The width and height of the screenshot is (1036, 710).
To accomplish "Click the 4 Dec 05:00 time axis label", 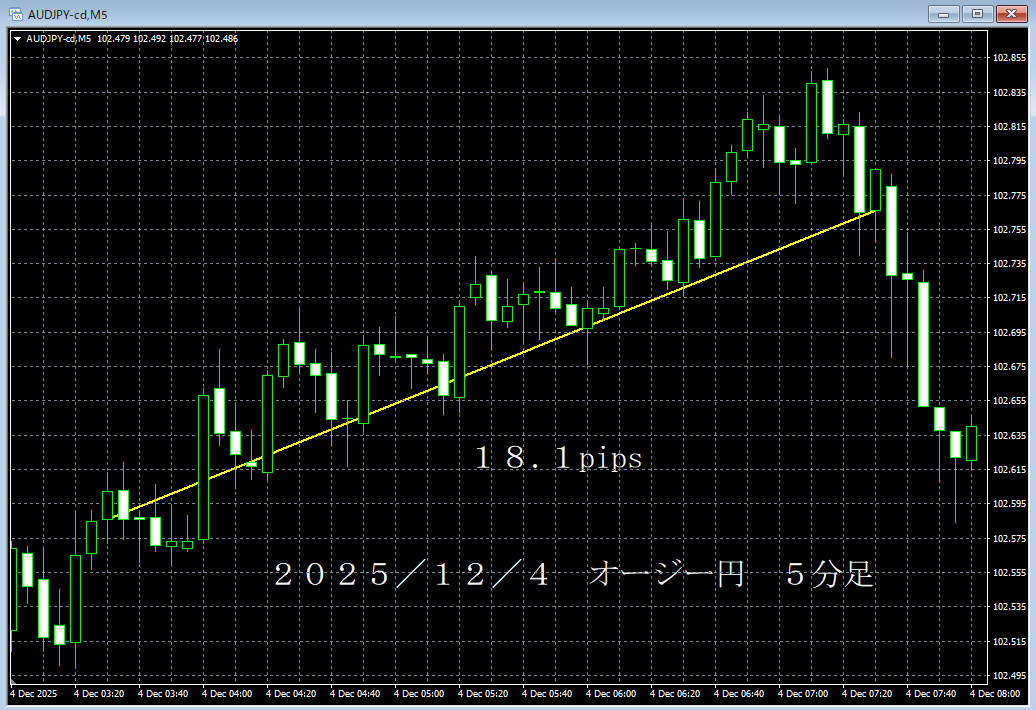I will click(x=419, y=693).
